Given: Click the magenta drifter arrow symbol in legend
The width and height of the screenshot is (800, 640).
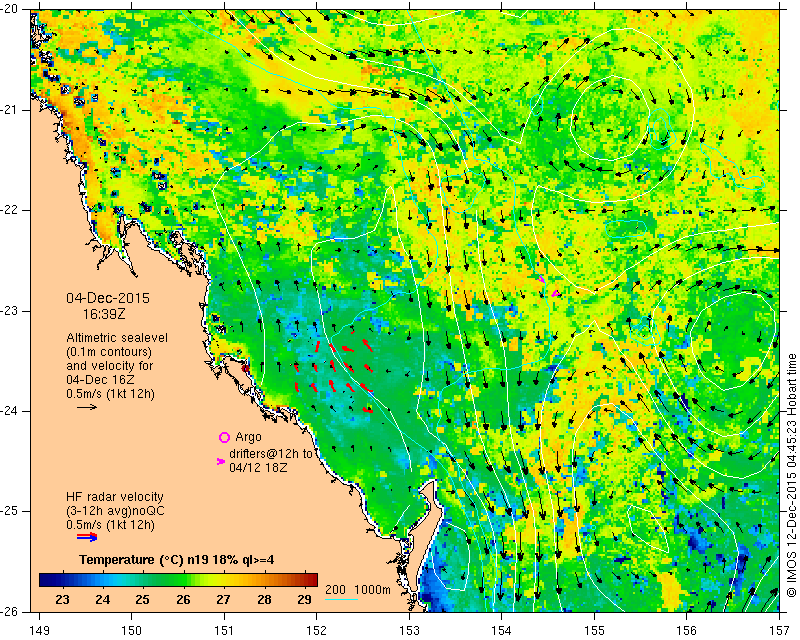Looking at the screenshot, I should (220, 461).
